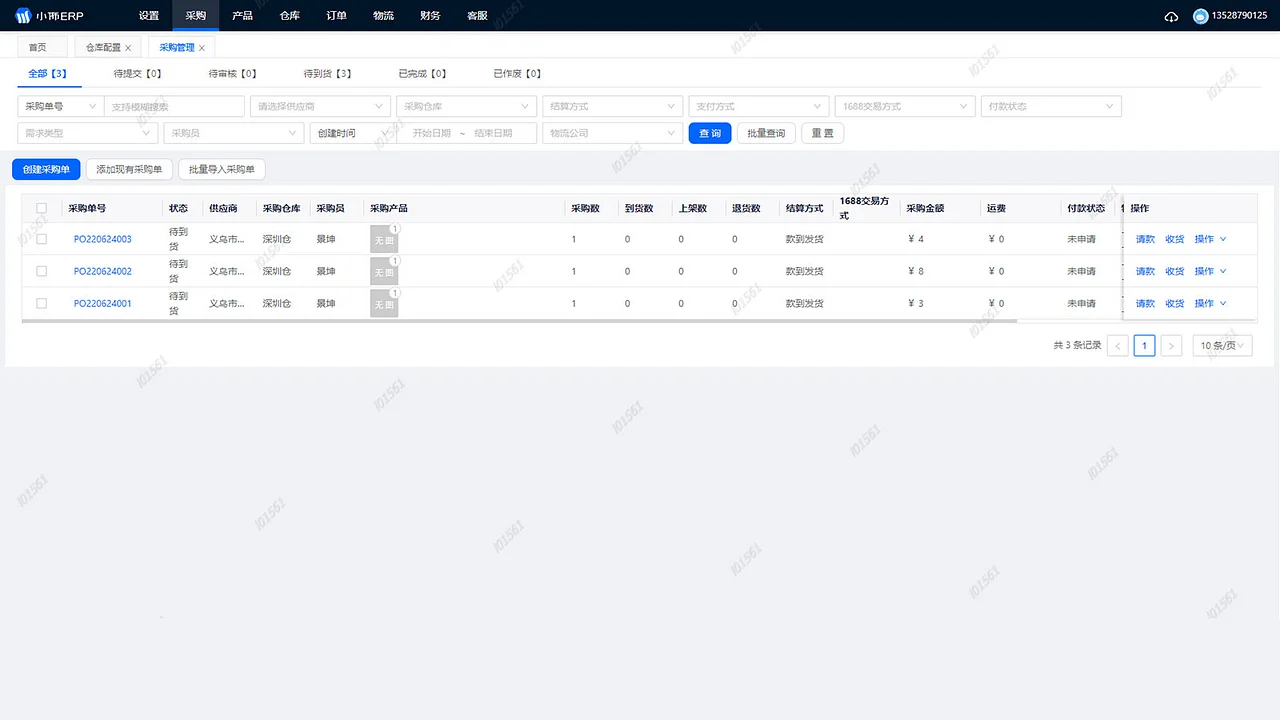This screenshot has width=1280, height=720.
Task: Check the select-all checkbox in table header
Action: coord(41,207)
